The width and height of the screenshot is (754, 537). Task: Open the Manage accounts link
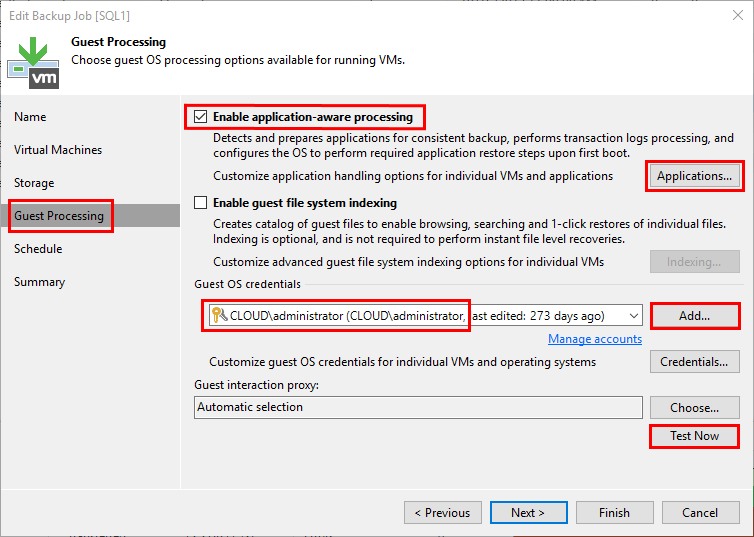[594, 340]
